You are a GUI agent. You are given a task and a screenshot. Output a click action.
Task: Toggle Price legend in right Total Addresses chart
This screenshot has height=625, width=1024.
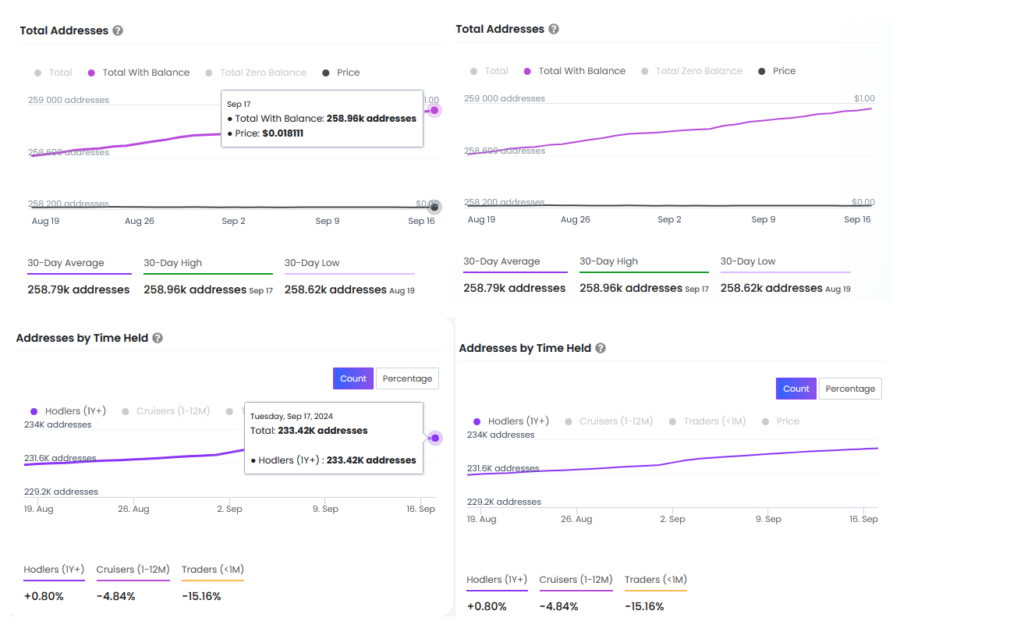777,71
